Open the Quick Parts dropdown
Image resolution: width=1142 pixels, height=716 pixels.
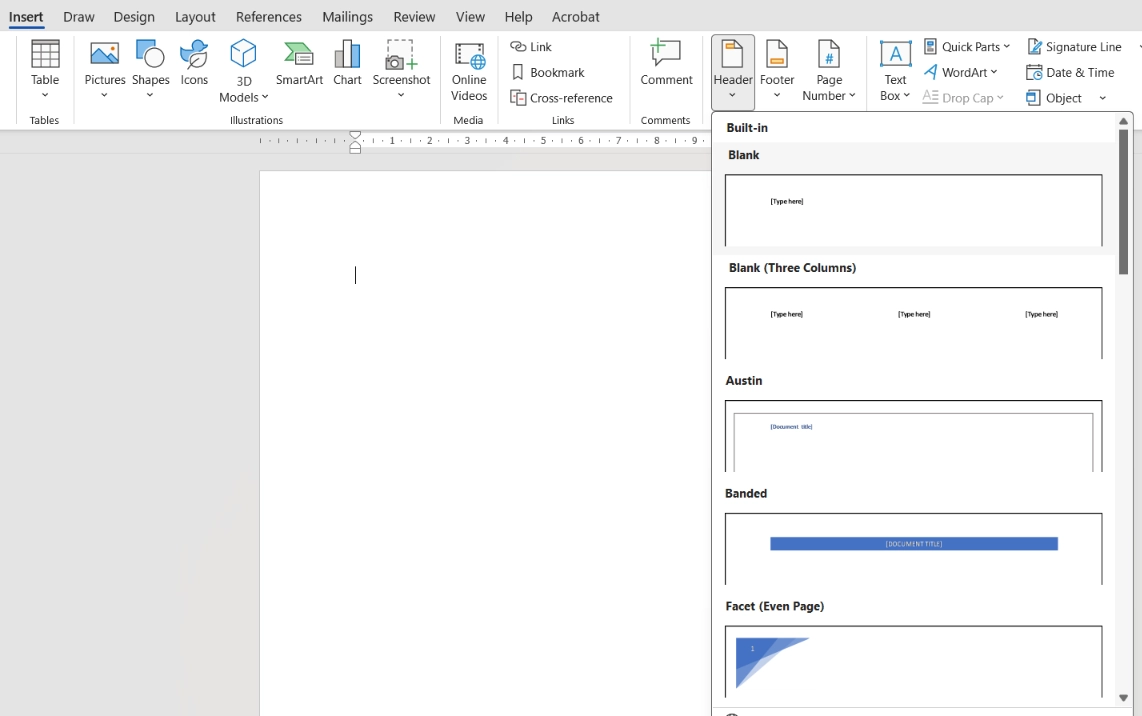click(967, 47)
